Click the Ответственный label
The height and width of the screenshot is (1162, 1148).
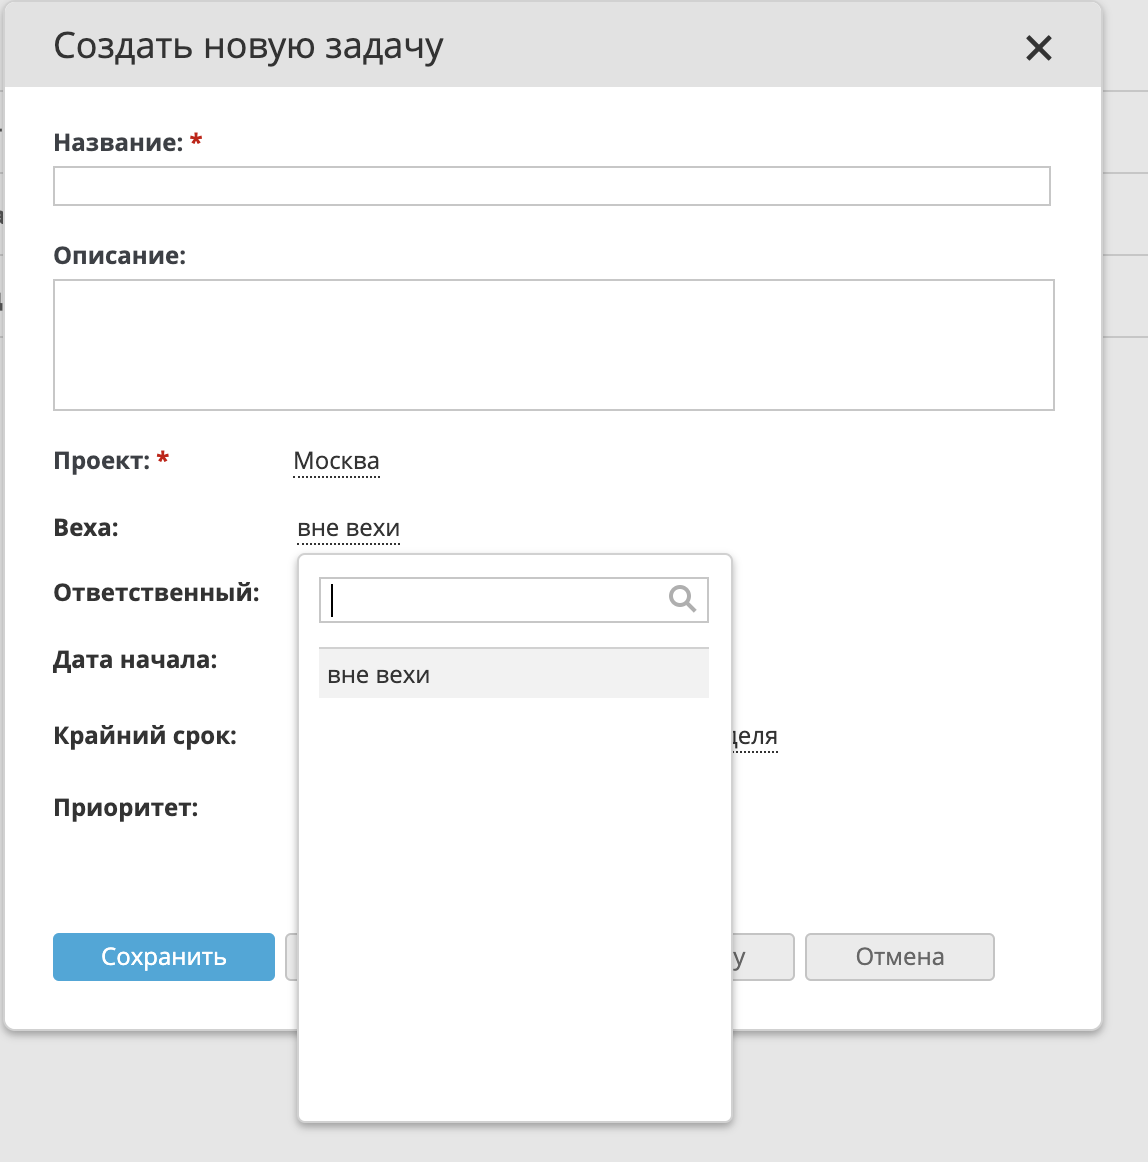(x=156, y=593)
